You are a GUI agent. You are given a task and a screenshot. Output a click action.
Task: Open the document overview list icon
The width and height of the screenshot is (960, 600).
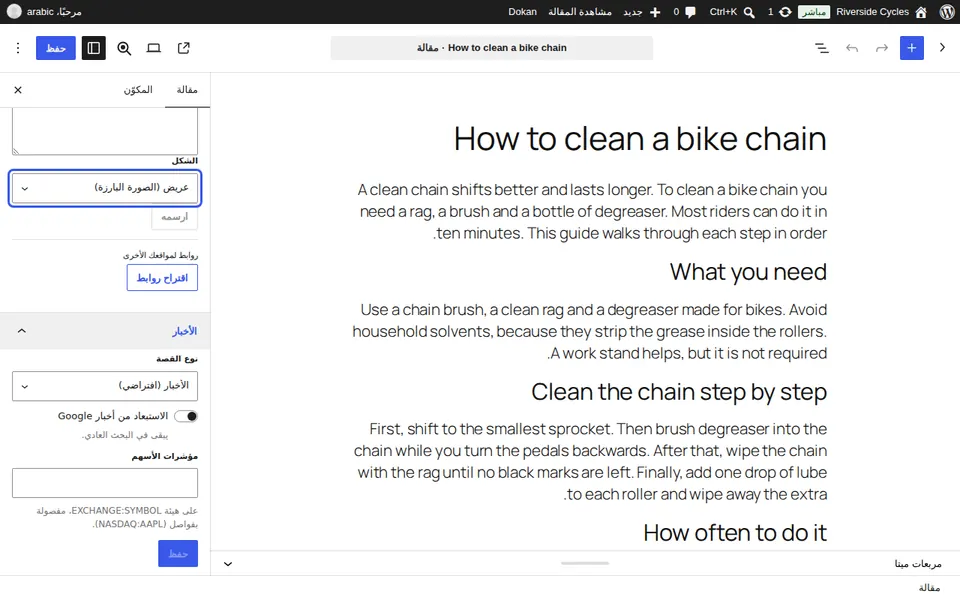(822, 48)
